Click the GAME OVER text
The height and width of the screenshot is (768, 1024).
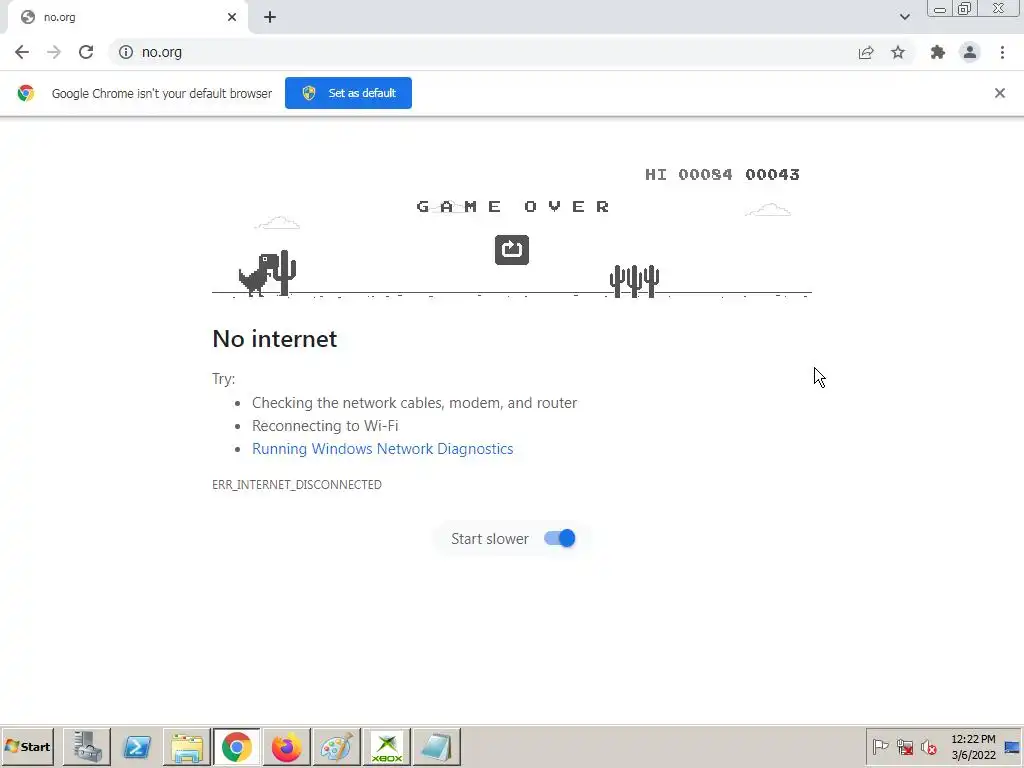pos(513,207)
